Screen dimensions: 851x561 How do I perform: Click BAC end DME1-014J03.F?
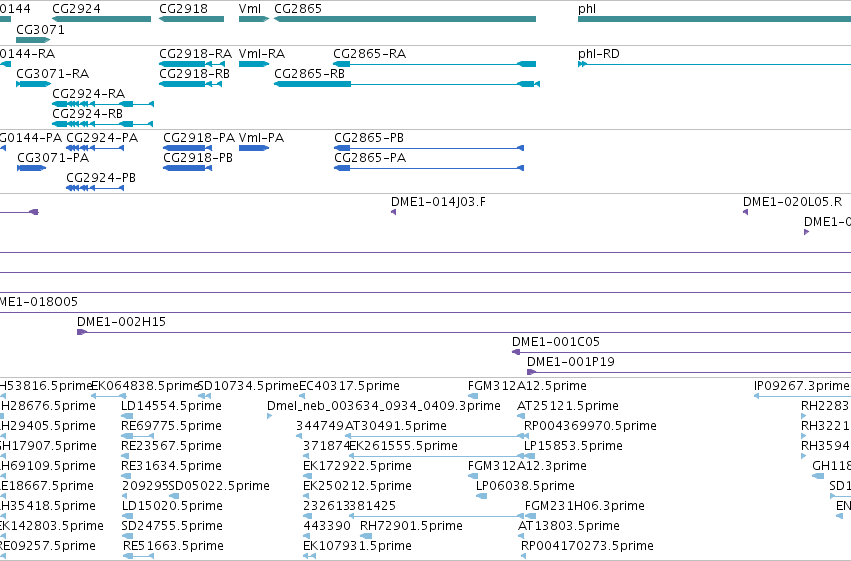(393, 212)
